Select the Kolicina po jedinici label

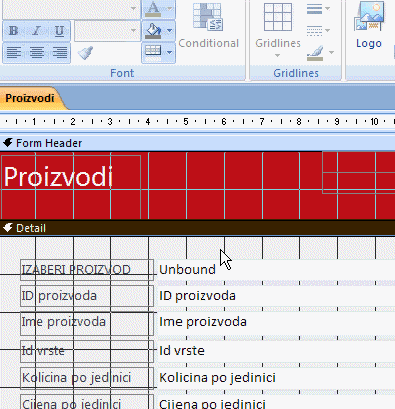(x=87, y=378)
